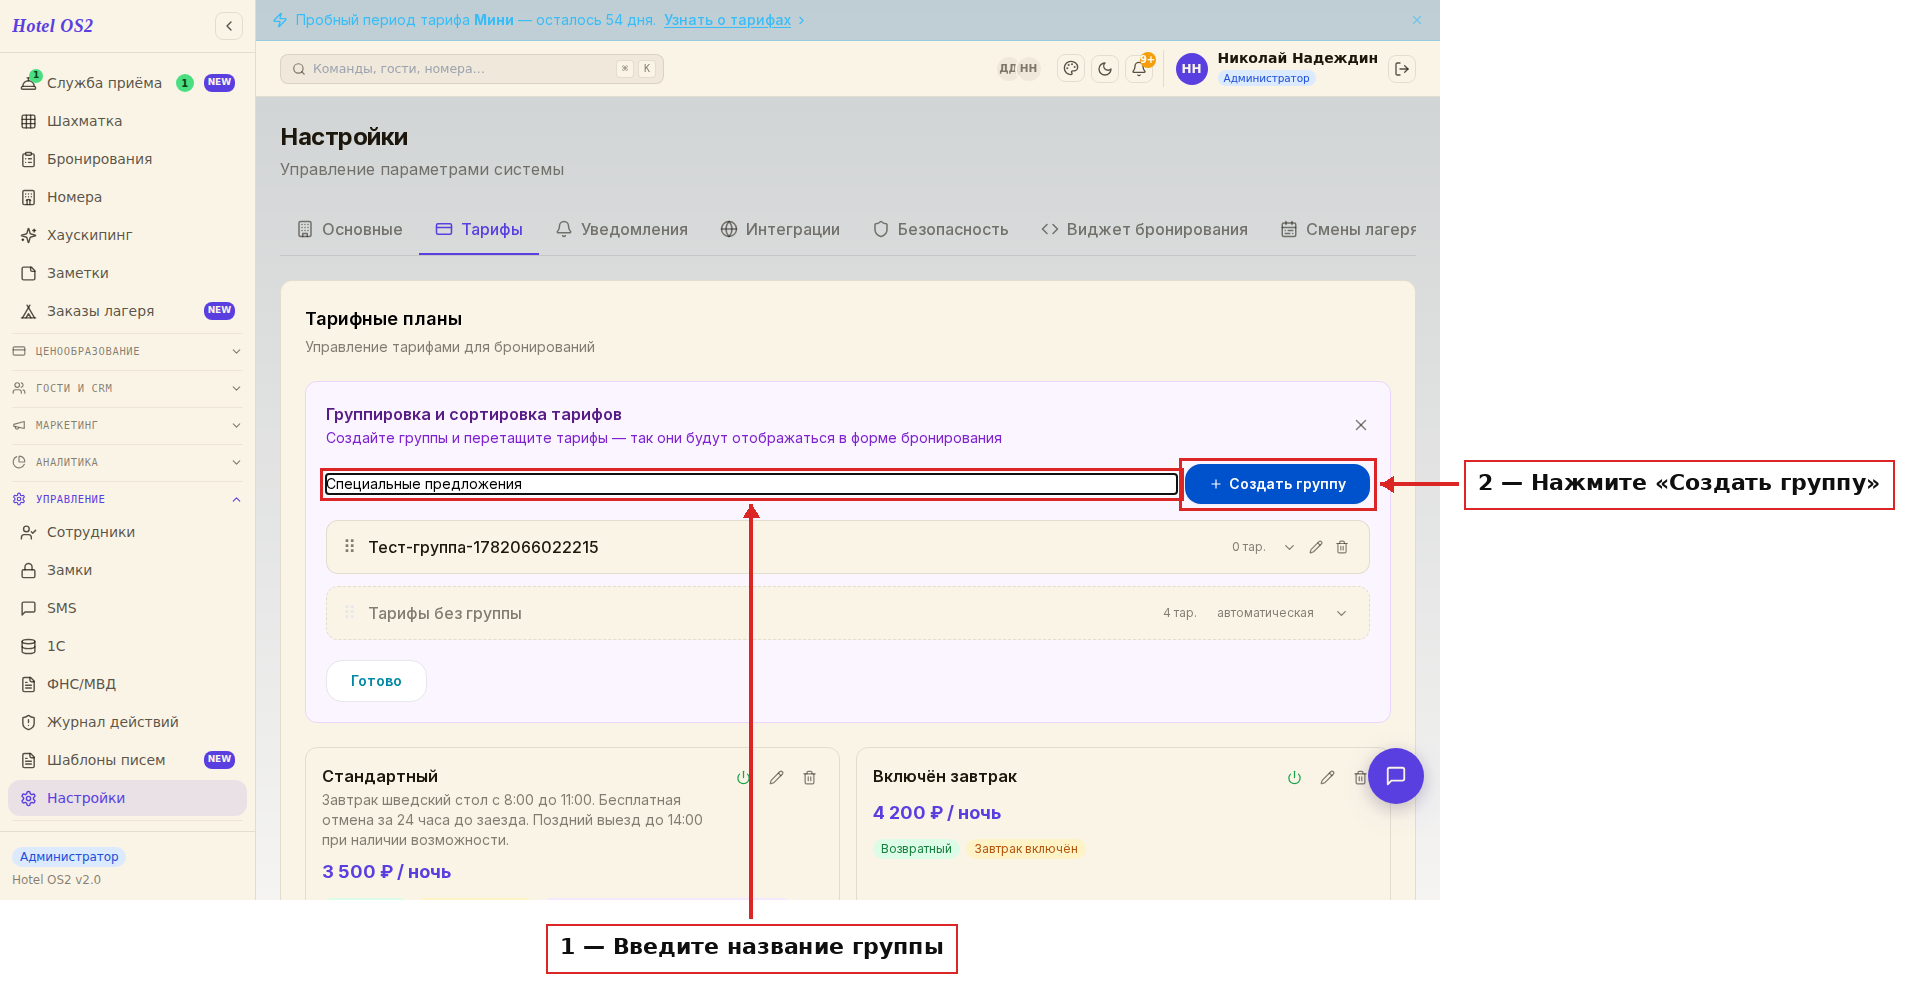Edit the Включён завтрак tariff
This screenshot has width=1918, height=997.
1327,777
